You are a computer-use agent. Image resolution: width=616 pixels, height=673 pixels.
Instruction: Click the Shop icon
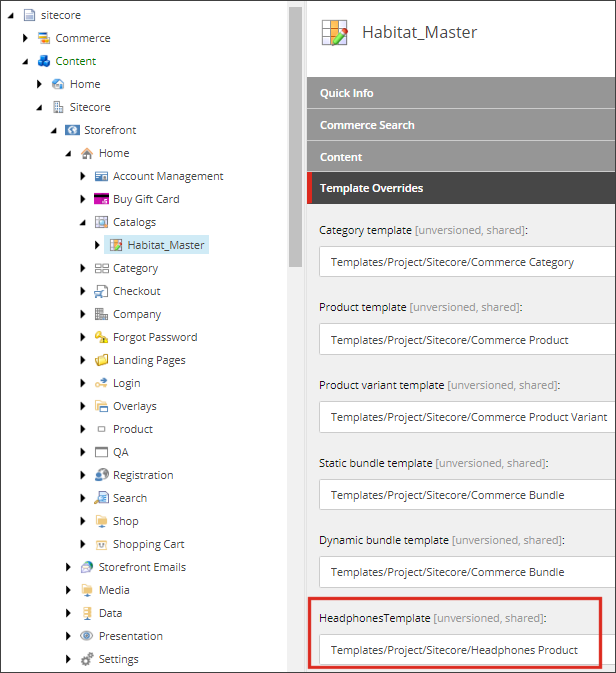coord(101,521)
